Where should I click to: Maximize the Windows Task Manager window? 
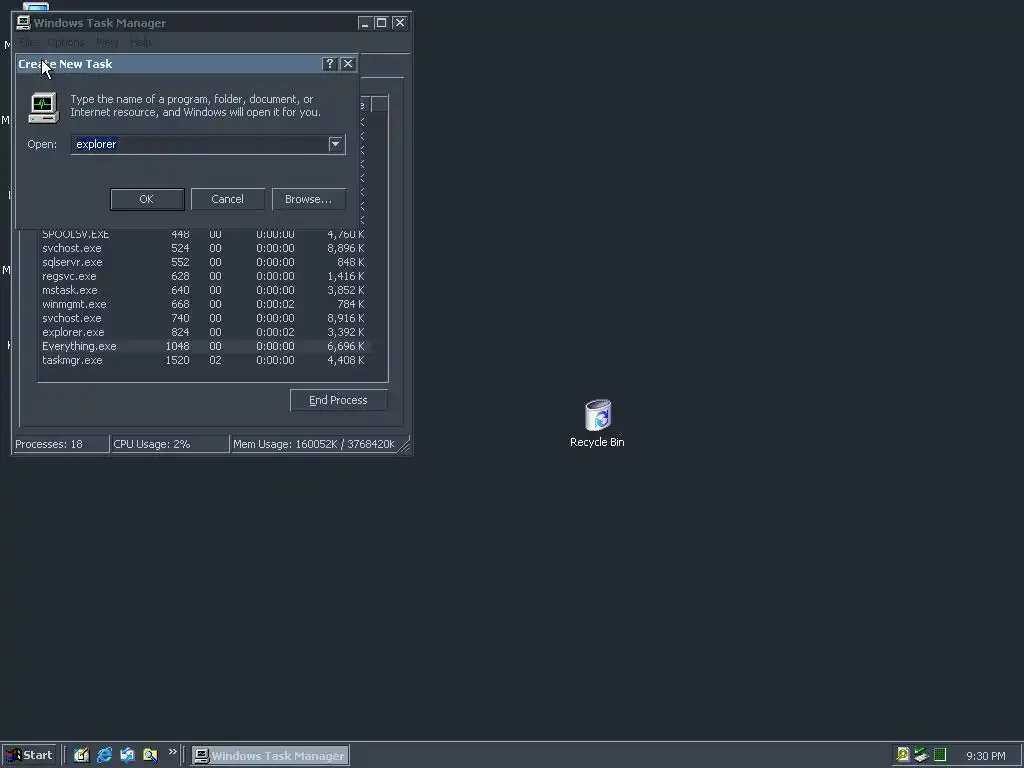coord(382,23)
